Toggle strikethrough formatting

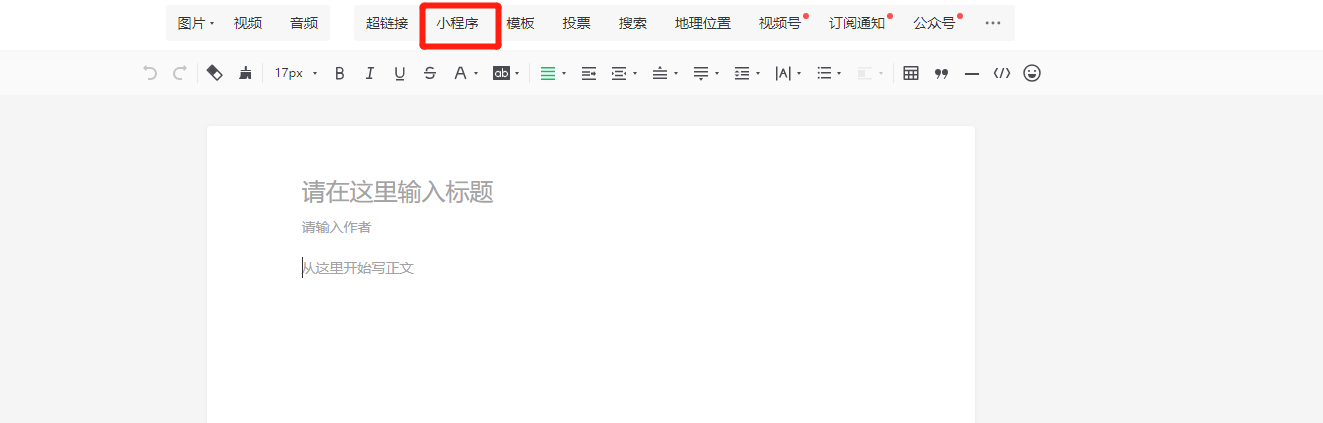[430, 73]
